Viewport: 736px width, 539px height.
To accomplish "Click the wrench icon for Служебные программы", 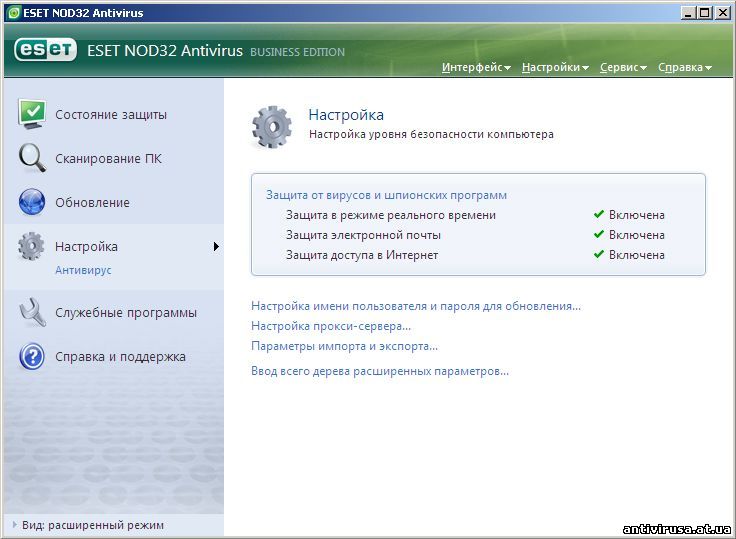I will [x=32, y=312].
